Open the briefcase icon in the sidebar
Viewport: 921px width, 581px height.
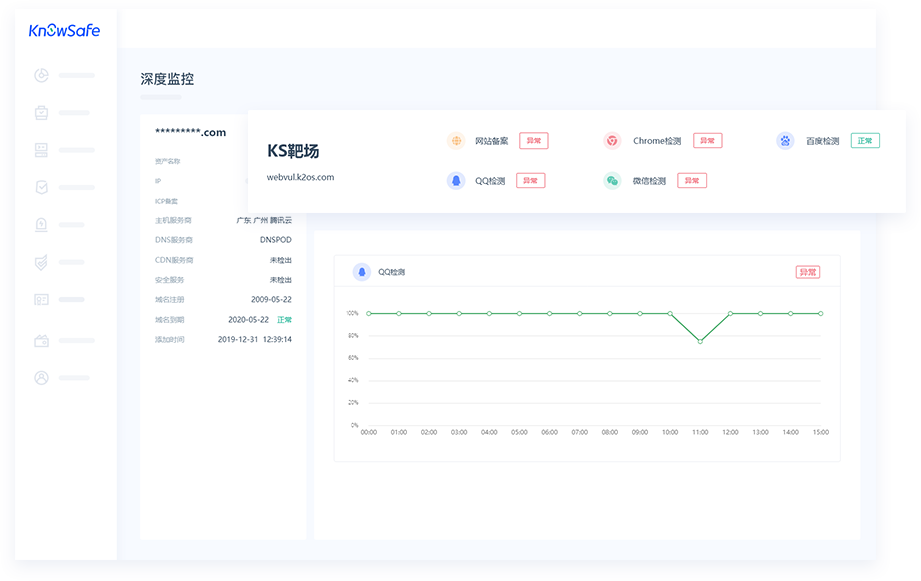41,112
